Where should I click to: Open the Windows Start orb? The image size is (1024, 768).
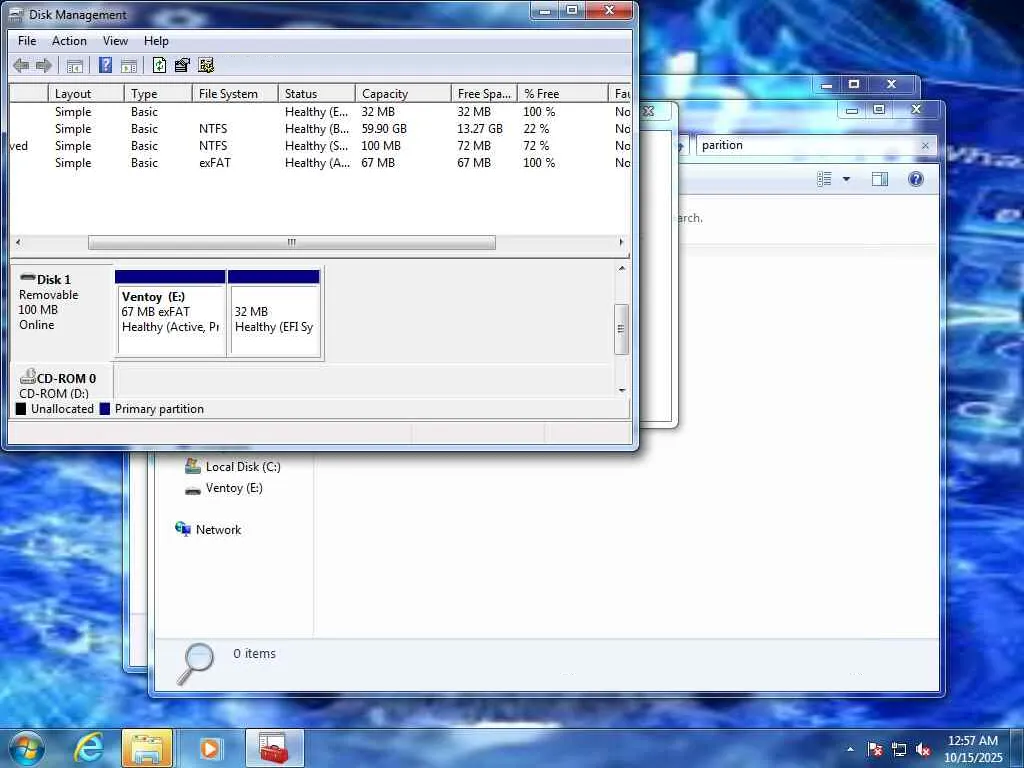pos(26,748)
